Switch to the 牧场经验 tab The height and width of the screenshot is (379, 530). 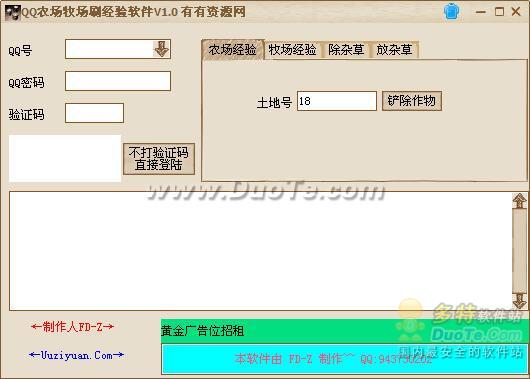coord(292,50)
